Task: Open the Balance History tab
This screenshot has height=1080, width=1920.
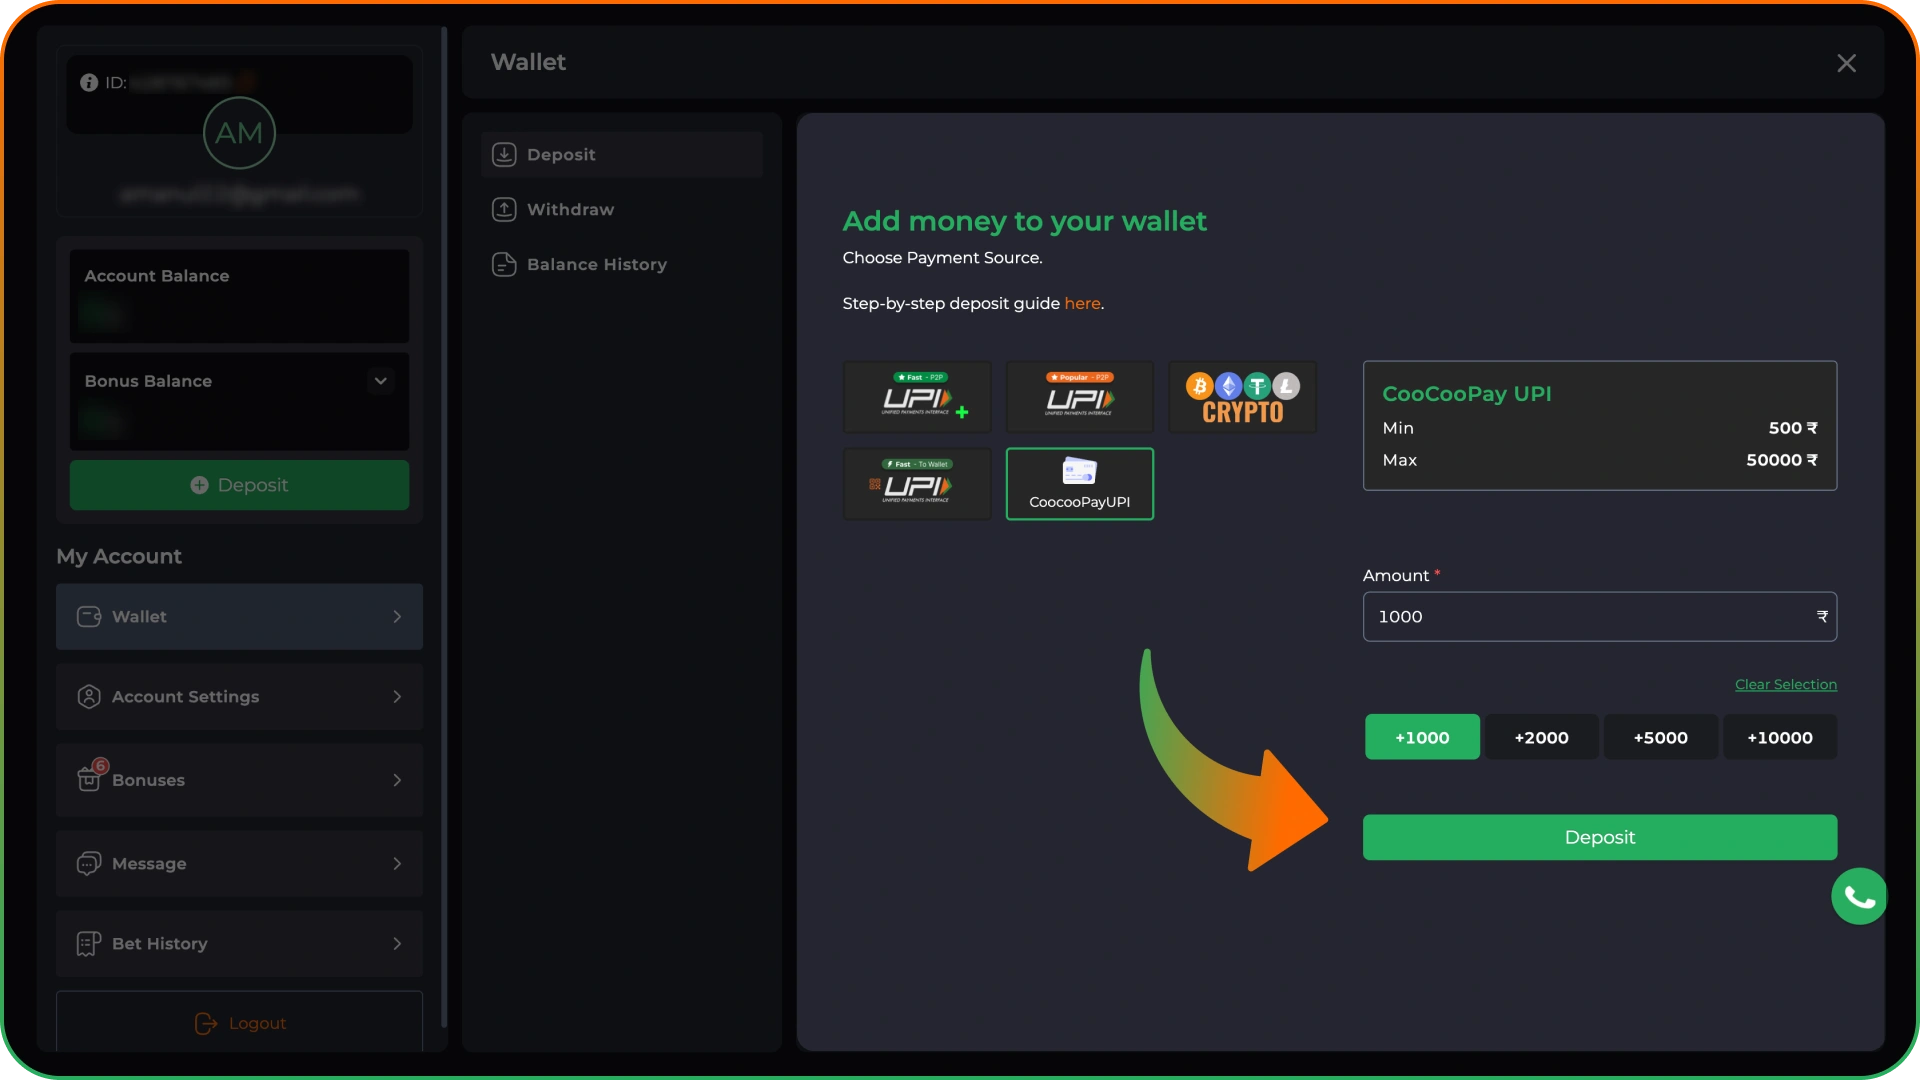Action: pyautogui.click(x=622, y=264)
